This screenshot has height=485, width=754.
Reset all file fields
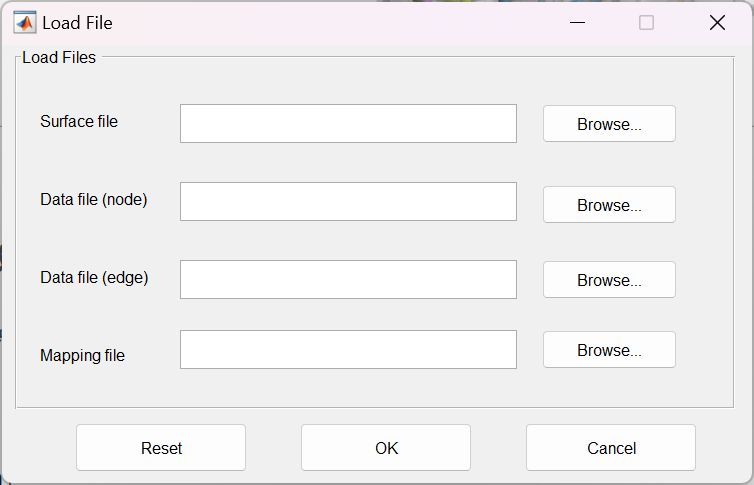(161, 448)
